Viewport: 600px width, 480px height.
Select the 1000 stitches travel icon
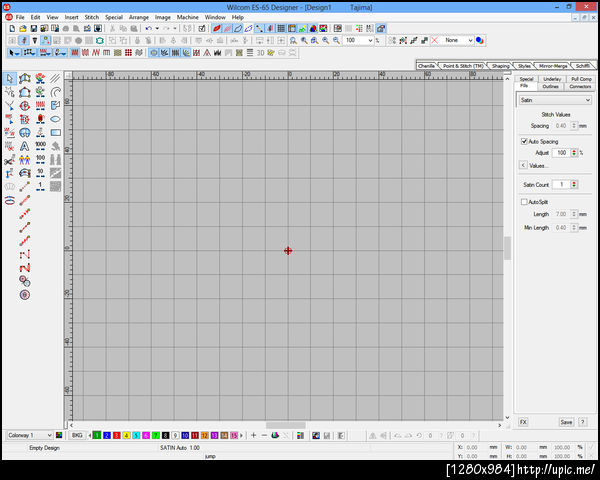pos(40,146)
